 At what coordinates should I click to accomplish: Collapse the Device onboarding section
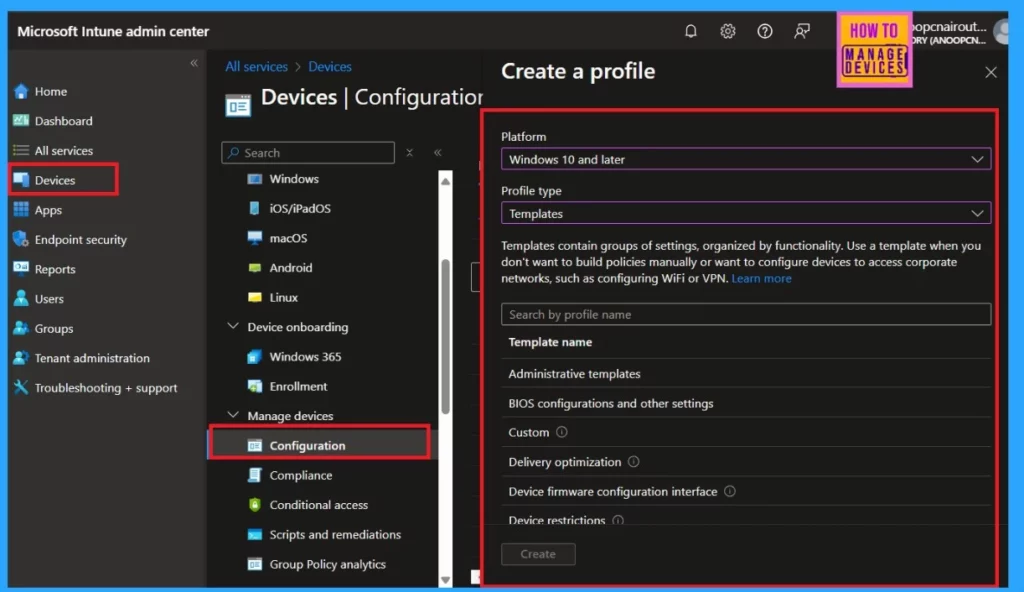pos(232,326)
